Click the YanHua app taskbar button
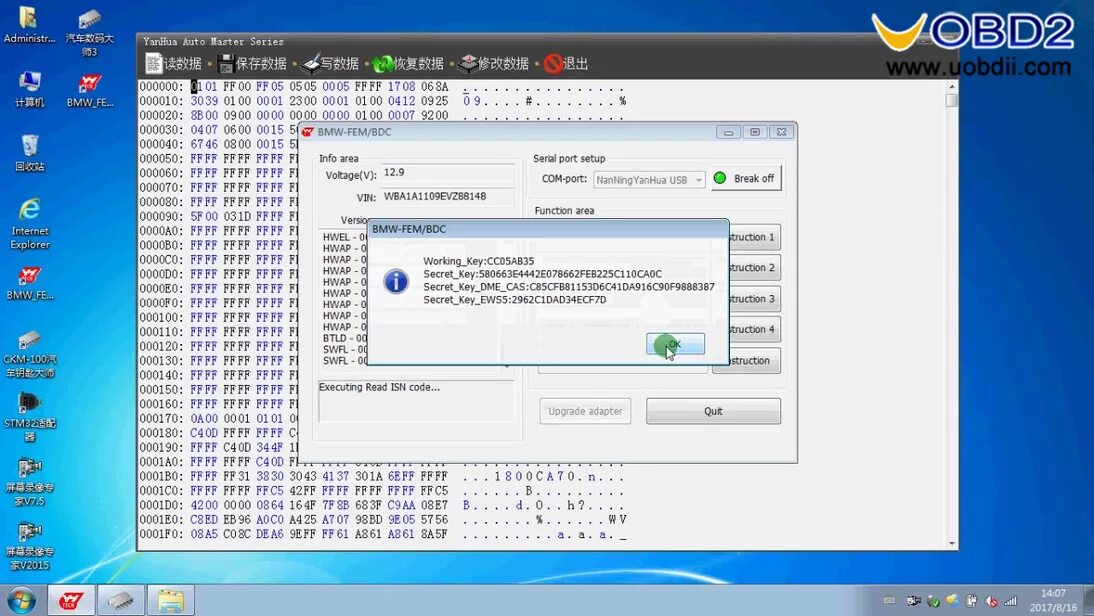This screenshot has width=1094, height=616. pos(71,600)
